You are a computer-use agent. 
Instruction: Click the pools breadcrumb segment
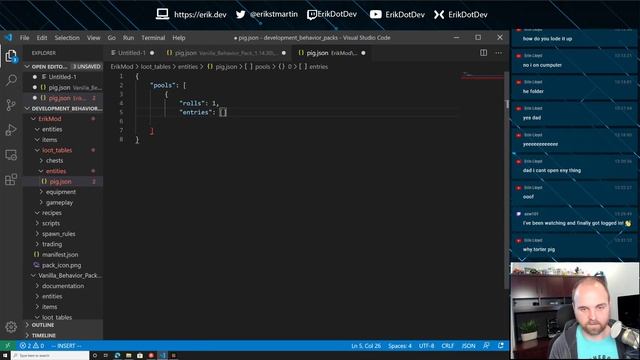(x=258, y=67)
